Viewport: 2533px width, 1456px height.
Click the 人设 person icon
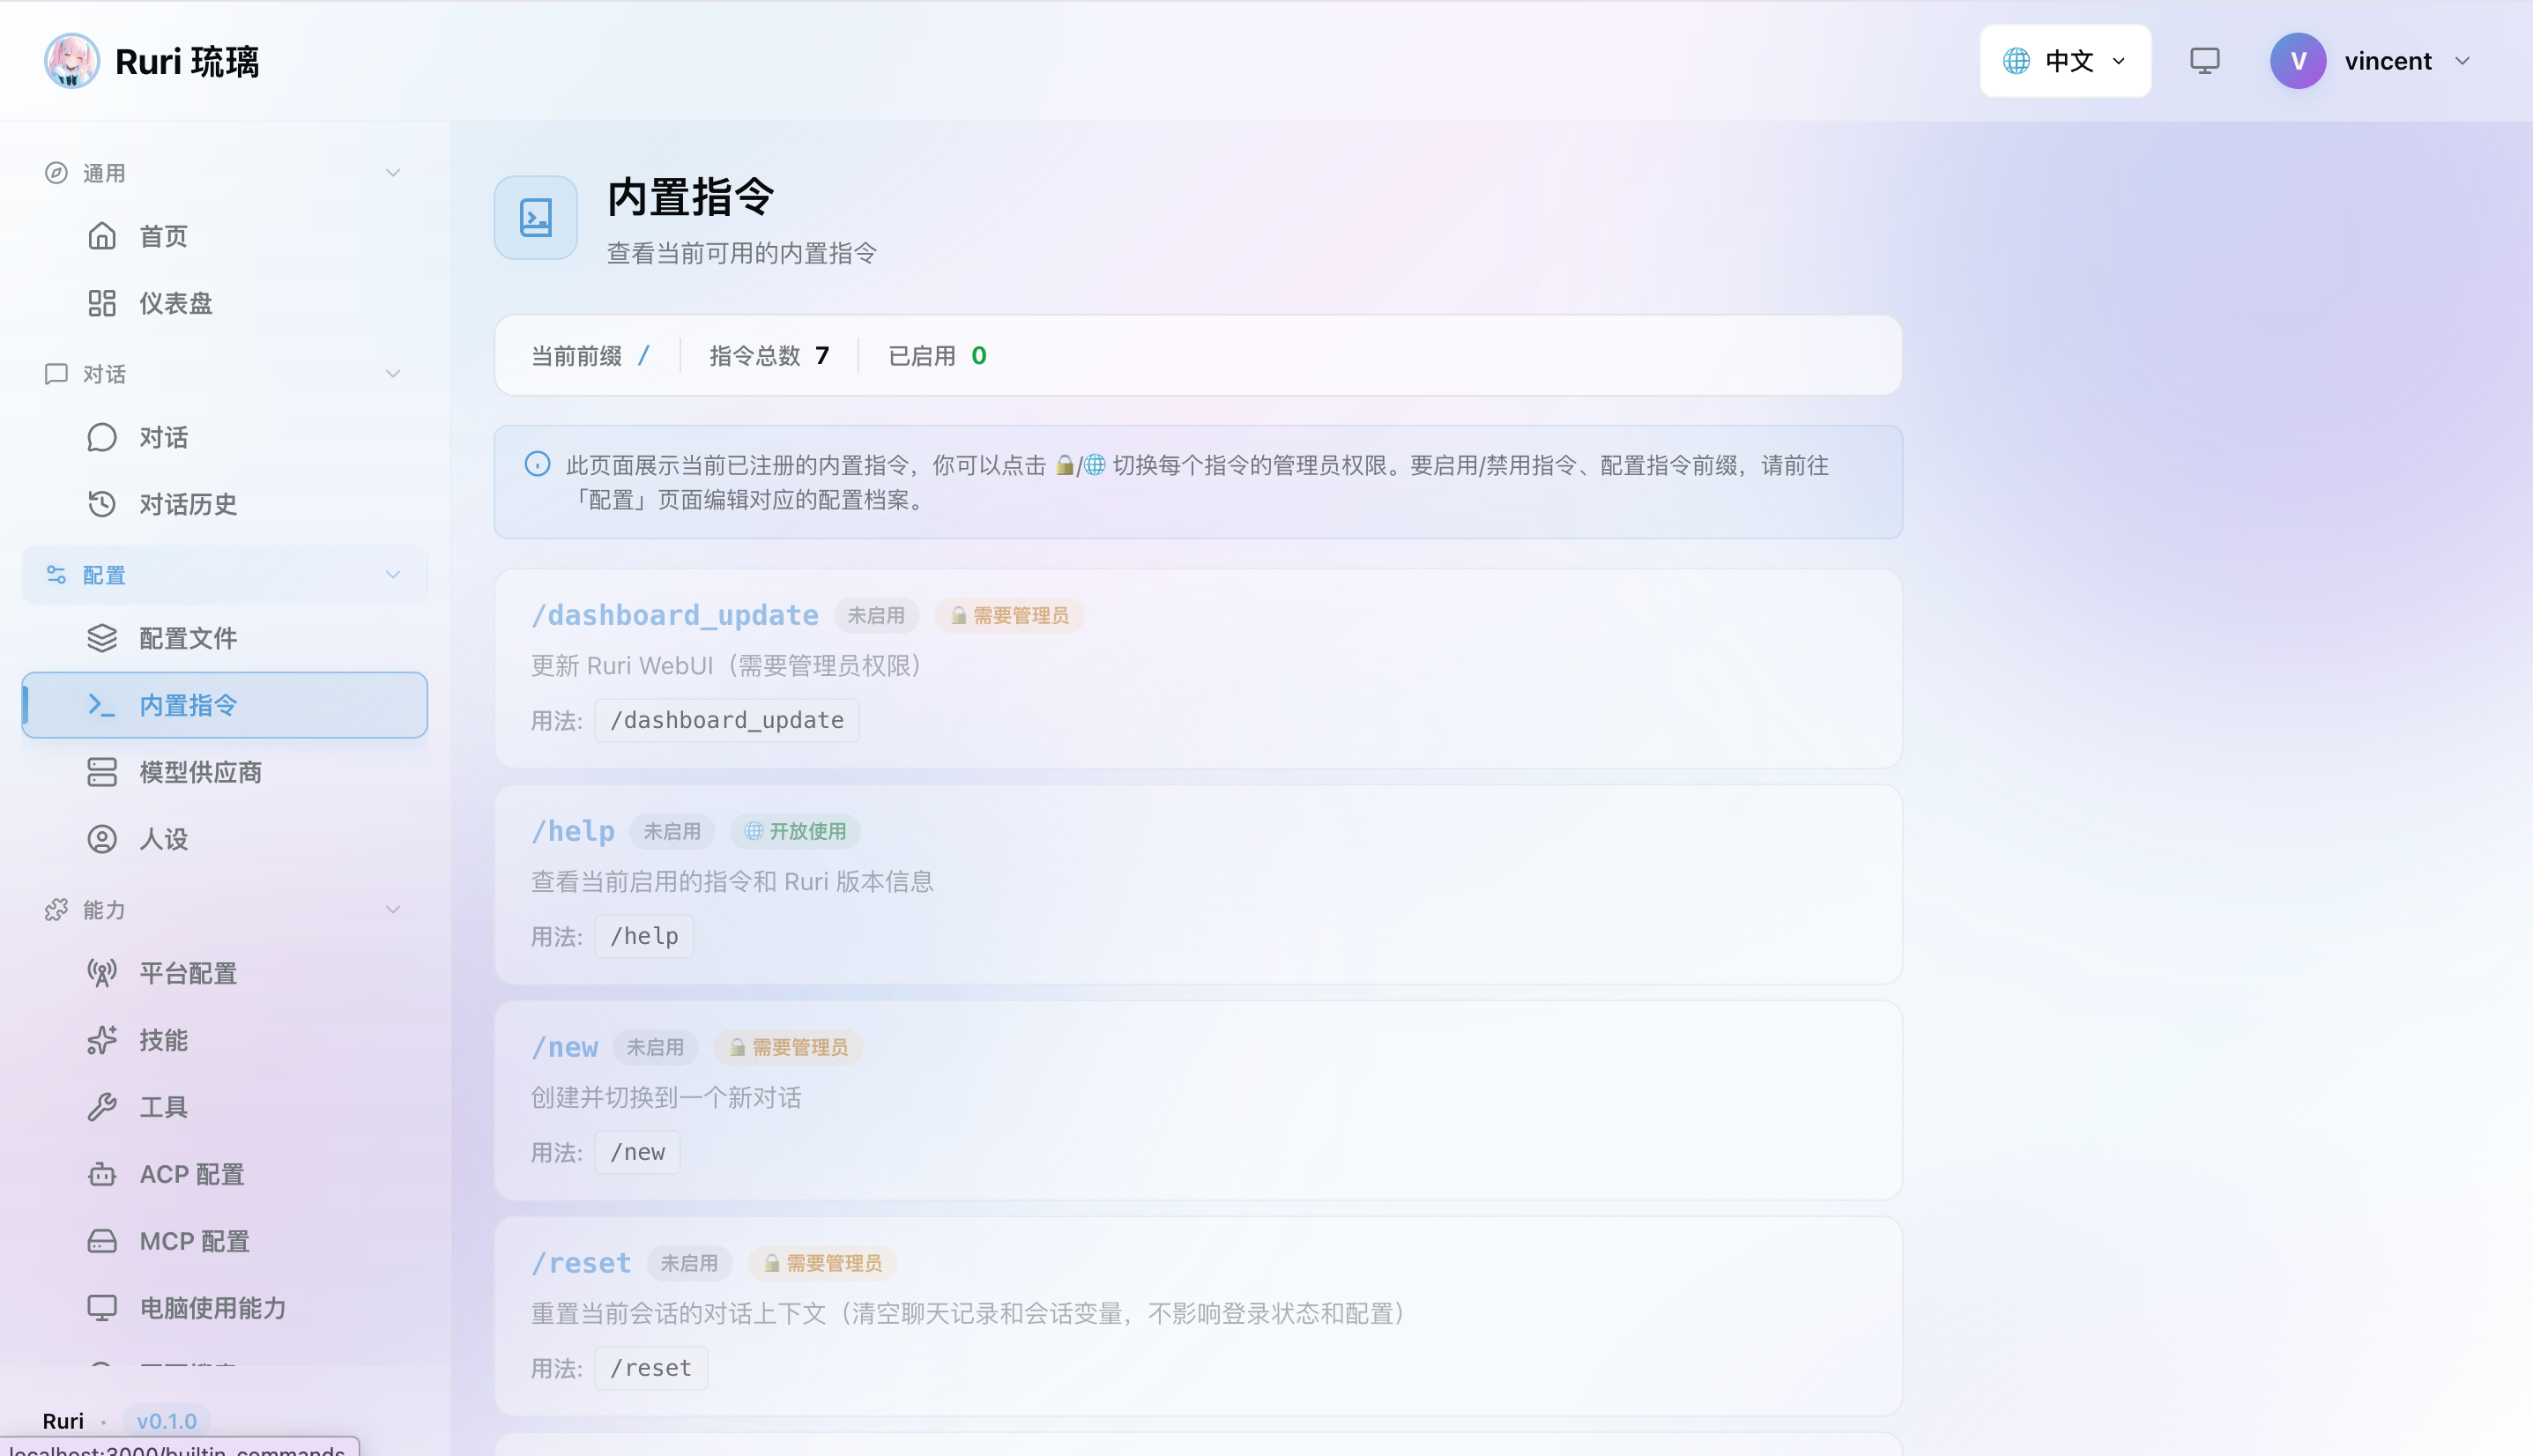point(102,839)
